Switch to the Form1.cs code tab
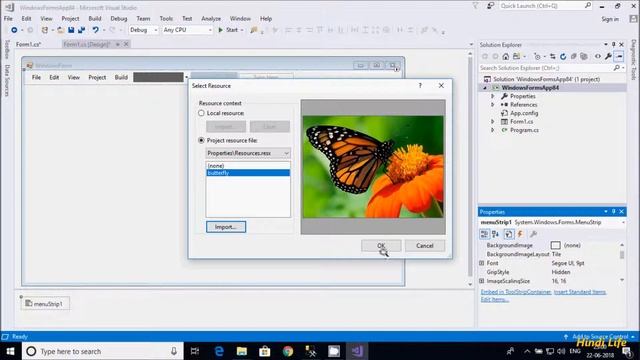This screenshot has width=640, height=360. click(x=28, y=44)
